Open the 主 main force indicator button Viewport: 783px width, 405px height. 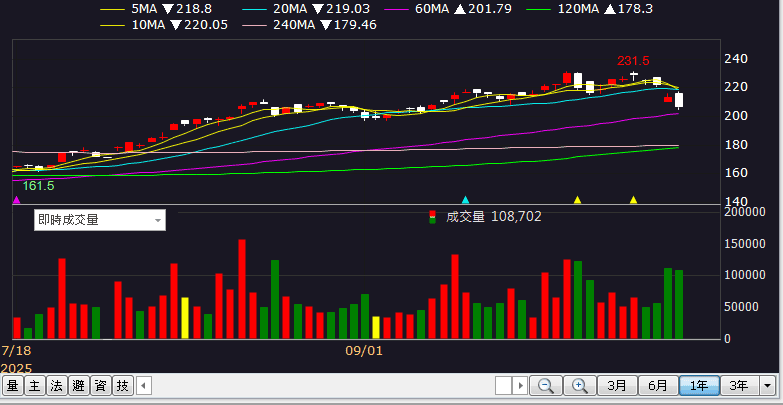click(x=35, y=385)
